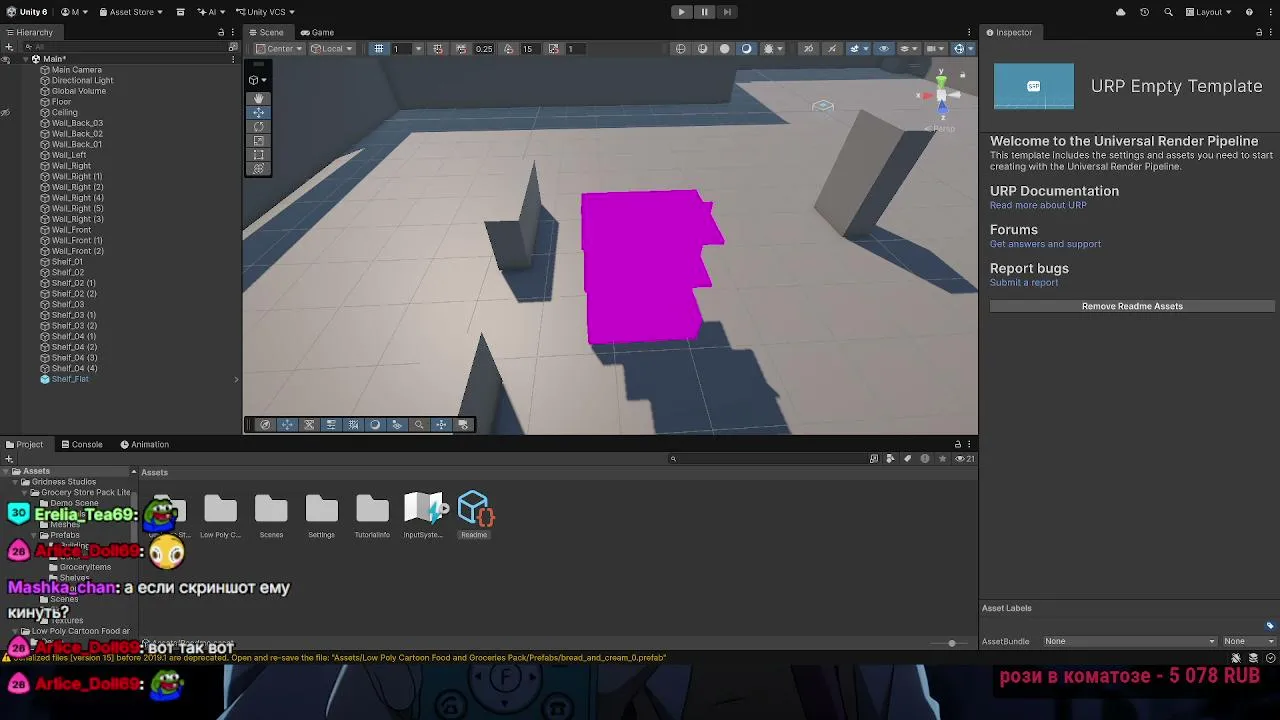Image resolution: width=1280 pixels, height=720 pixels.
Task: Click the Remove Readme Assets button
Action: pyautogui.click(x=1132, y=307)
